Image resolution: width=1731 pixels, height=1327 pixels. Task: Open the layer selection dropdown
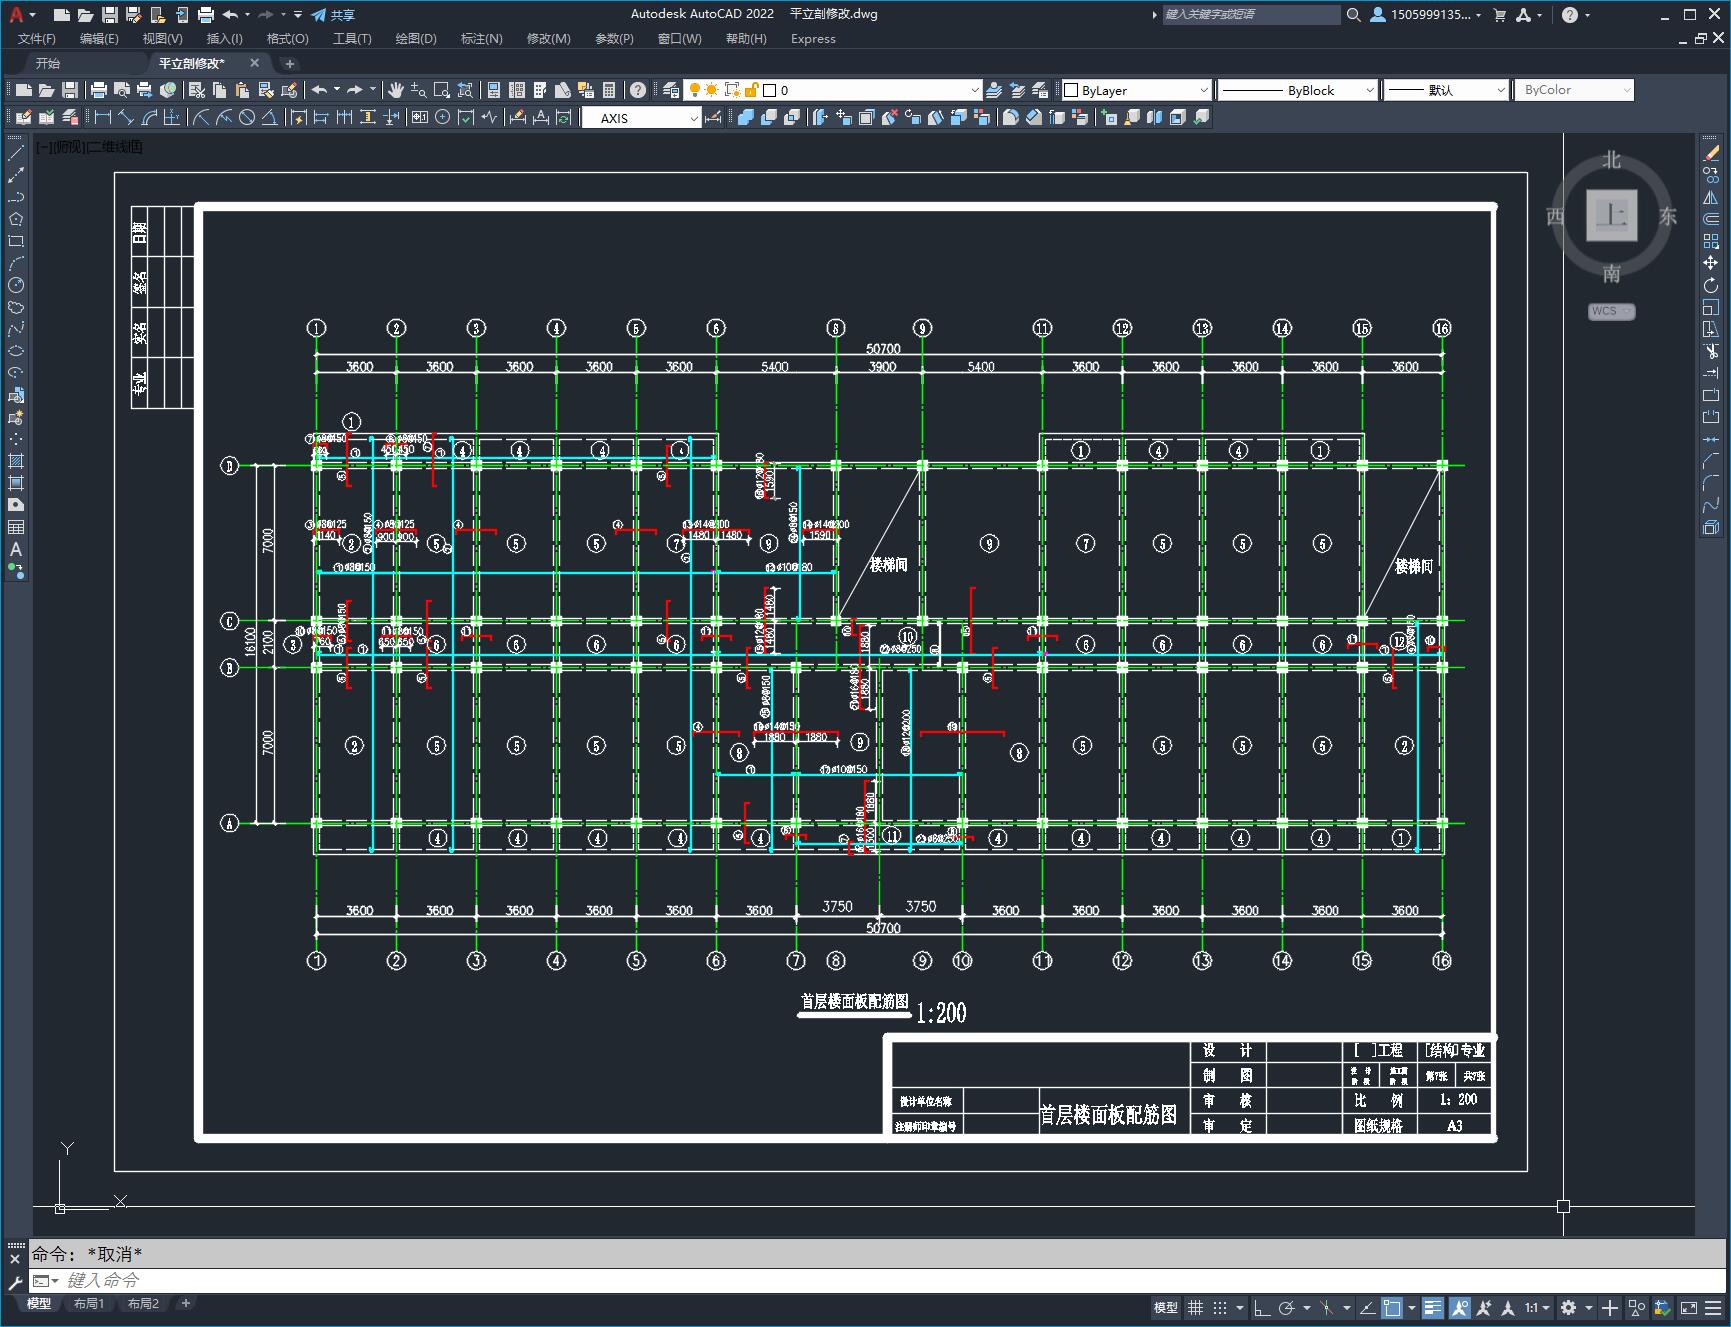click(974, 90)
